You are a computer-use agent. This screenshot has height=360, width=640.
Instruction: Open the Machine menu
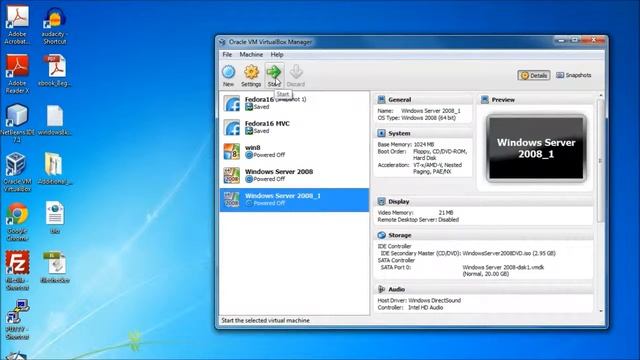(x=251, y=55)
